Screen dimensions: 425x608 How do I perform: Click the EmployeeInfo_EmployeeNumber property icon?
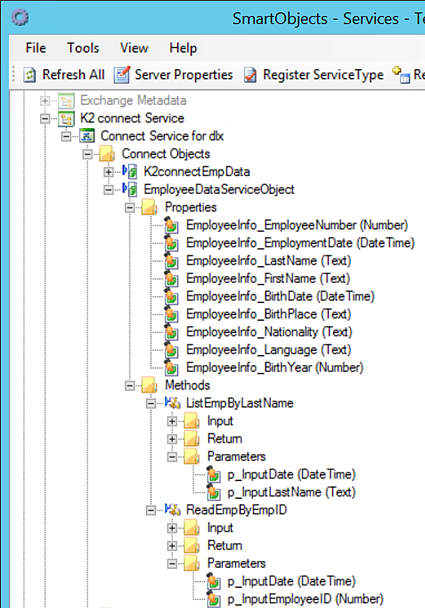pyautogui.click(x=171, y=225)
